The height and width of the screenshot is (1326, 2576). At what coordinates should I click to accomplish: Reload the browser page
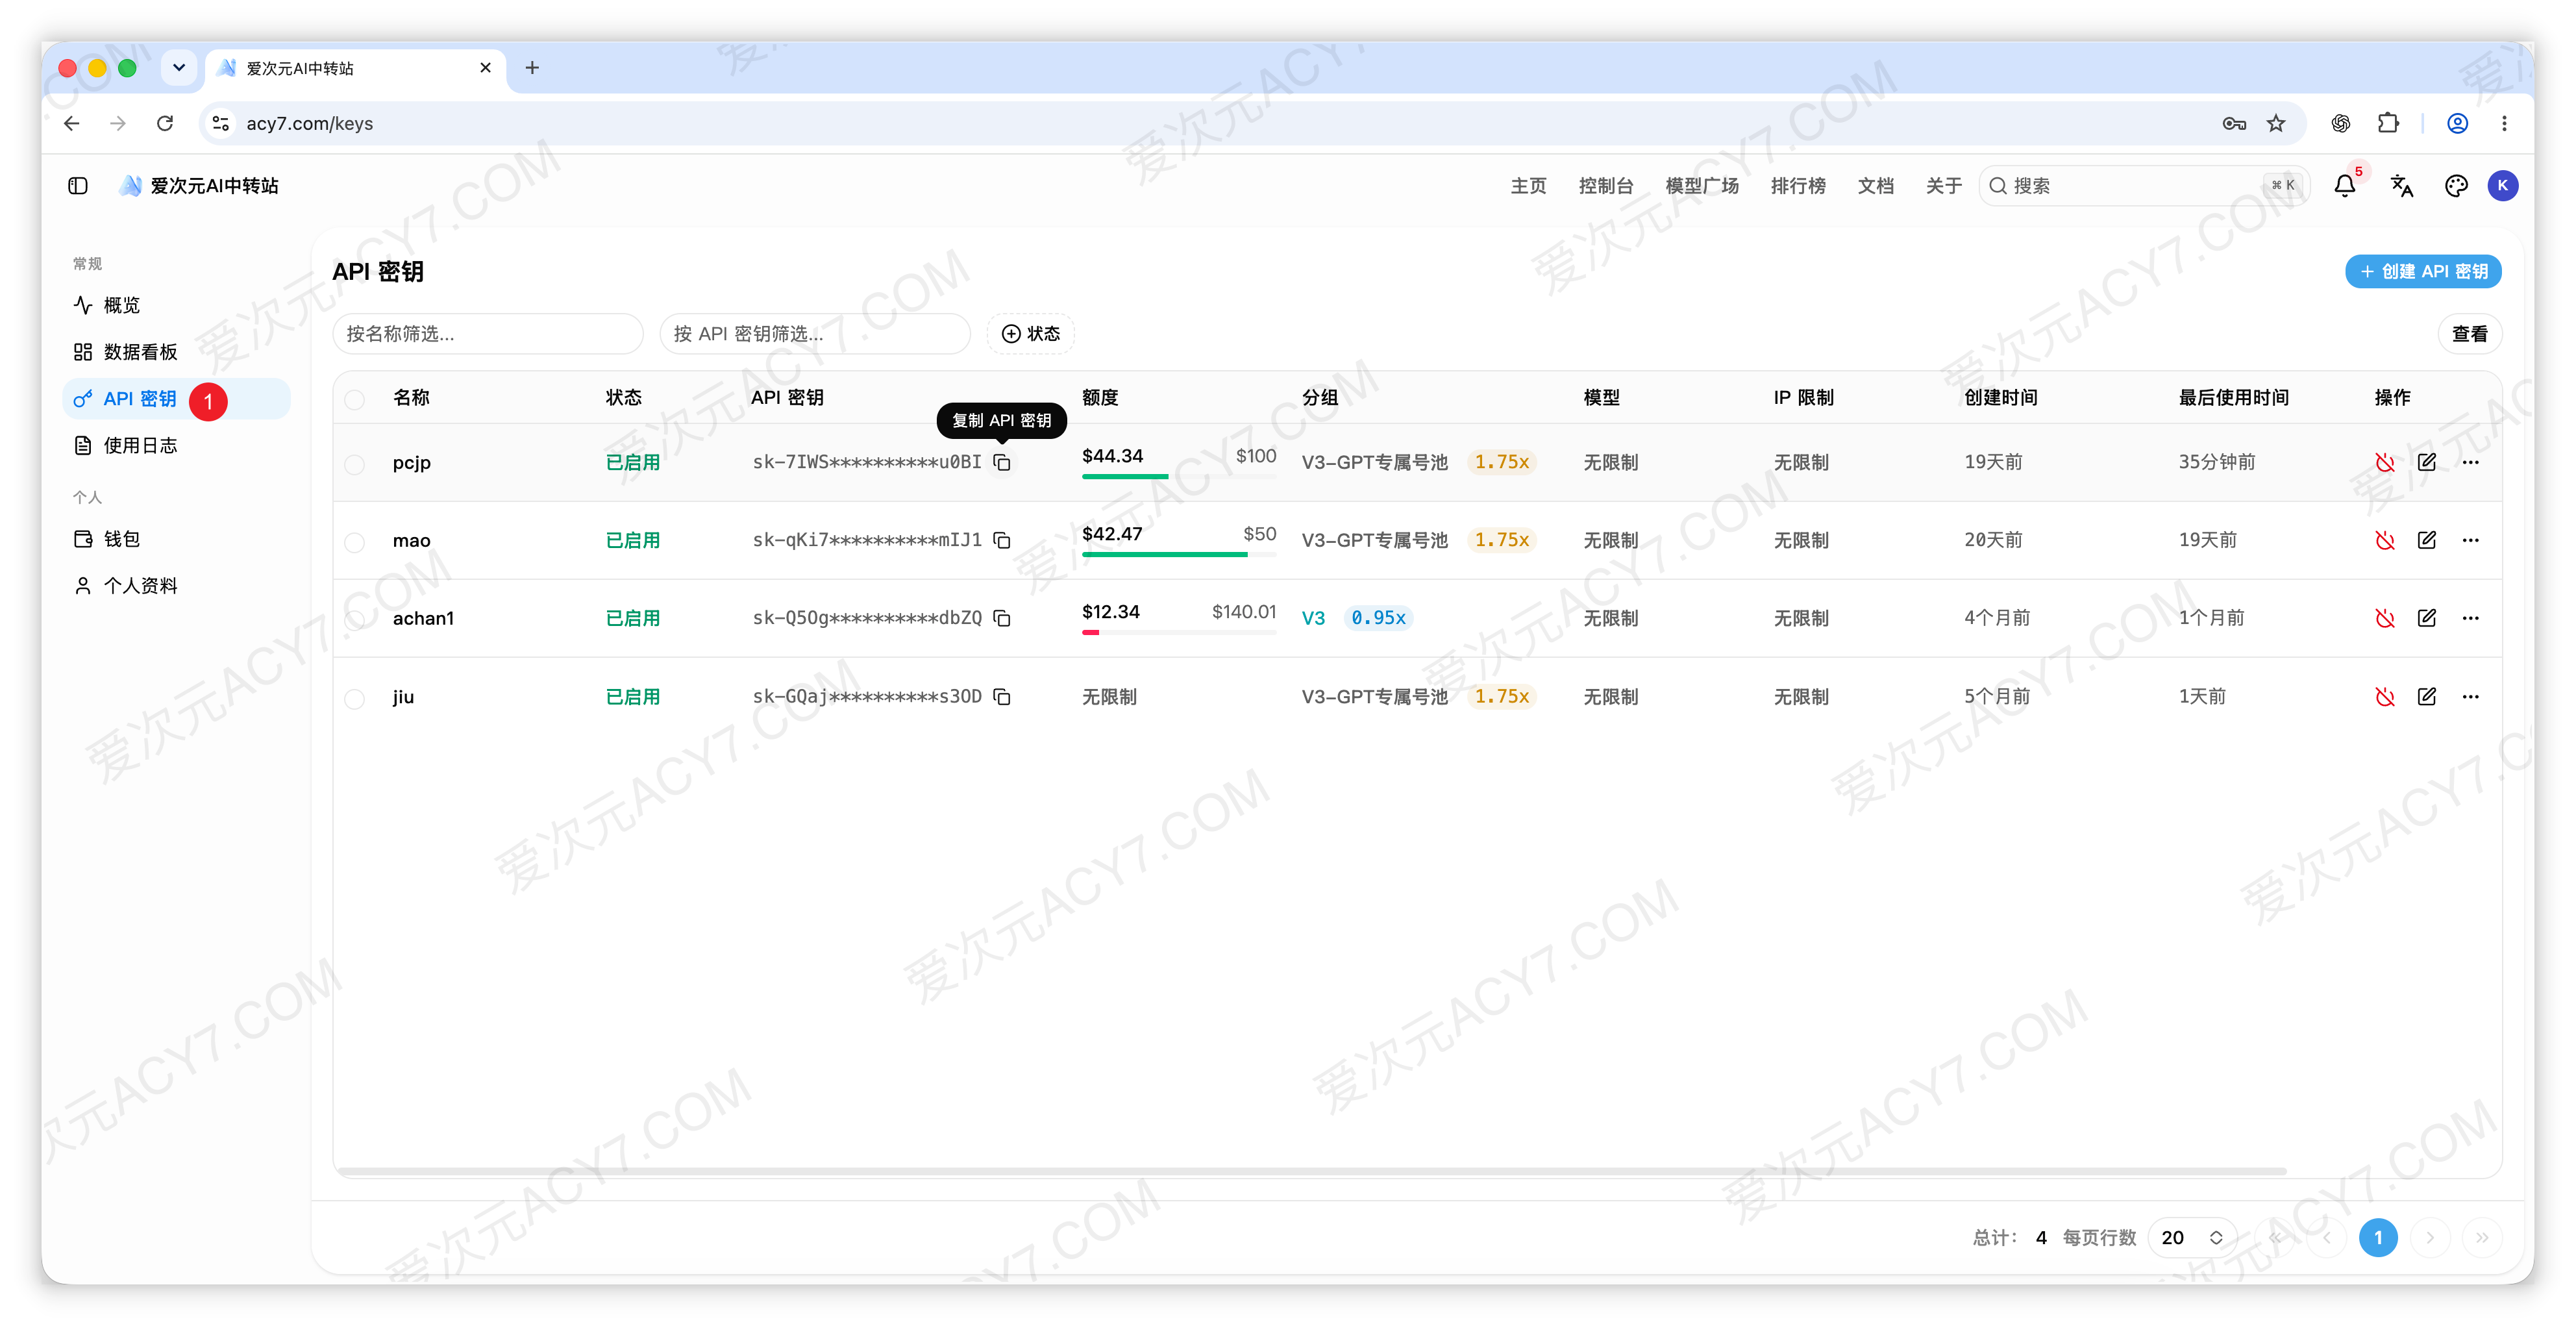click(x=165, y=123)
